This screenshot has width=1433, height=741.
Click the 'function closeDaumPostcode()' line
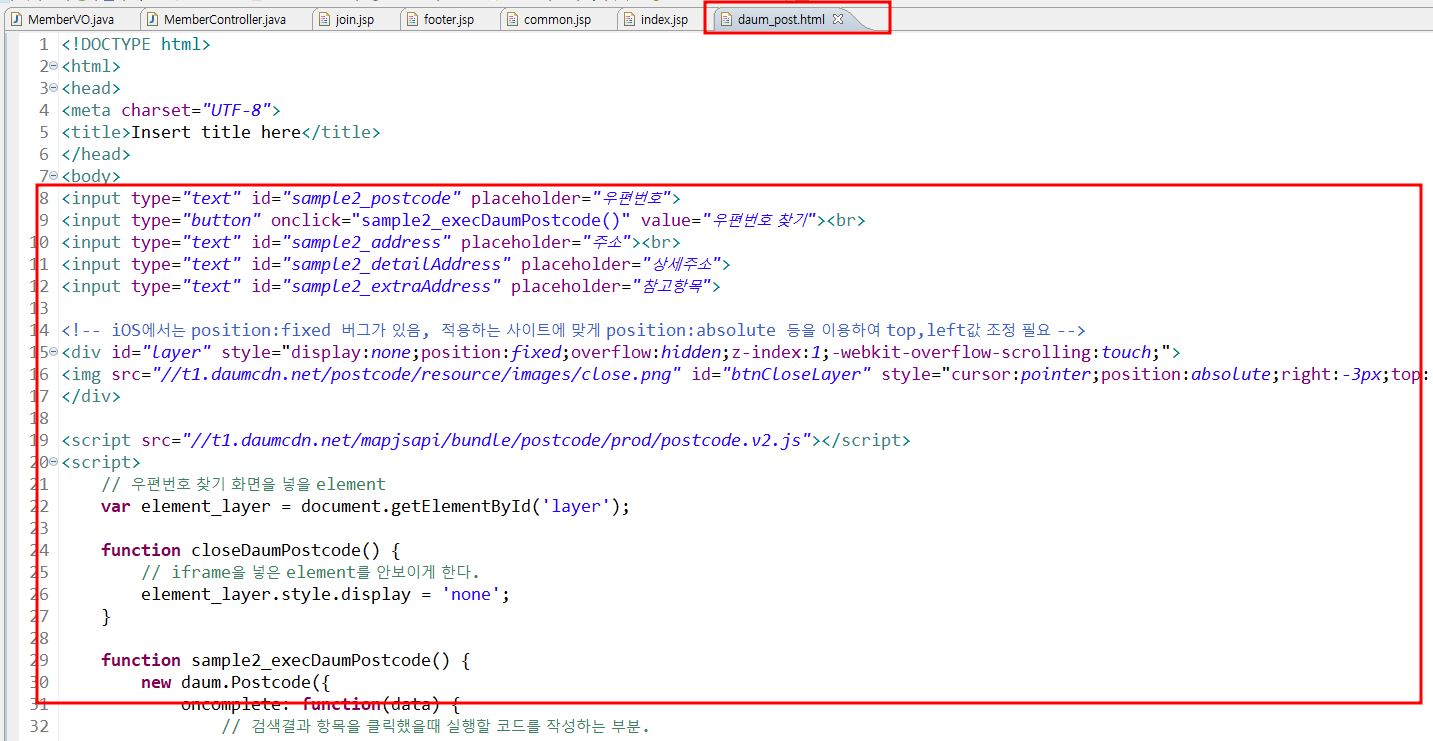coord(251,550)
